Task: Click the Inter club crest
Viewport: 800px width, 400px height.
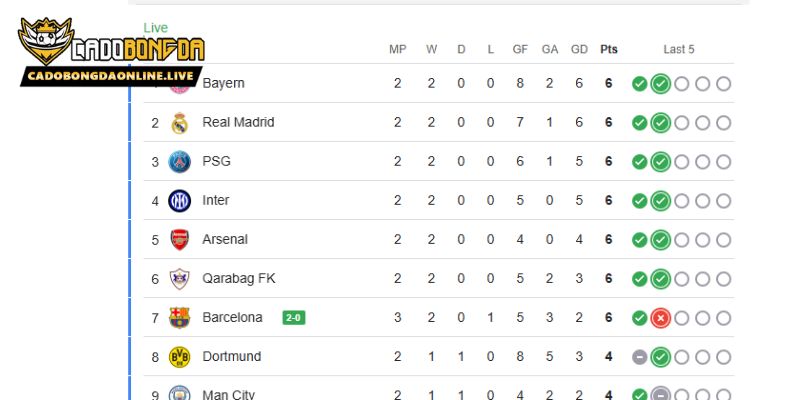Action: [180, 201]
